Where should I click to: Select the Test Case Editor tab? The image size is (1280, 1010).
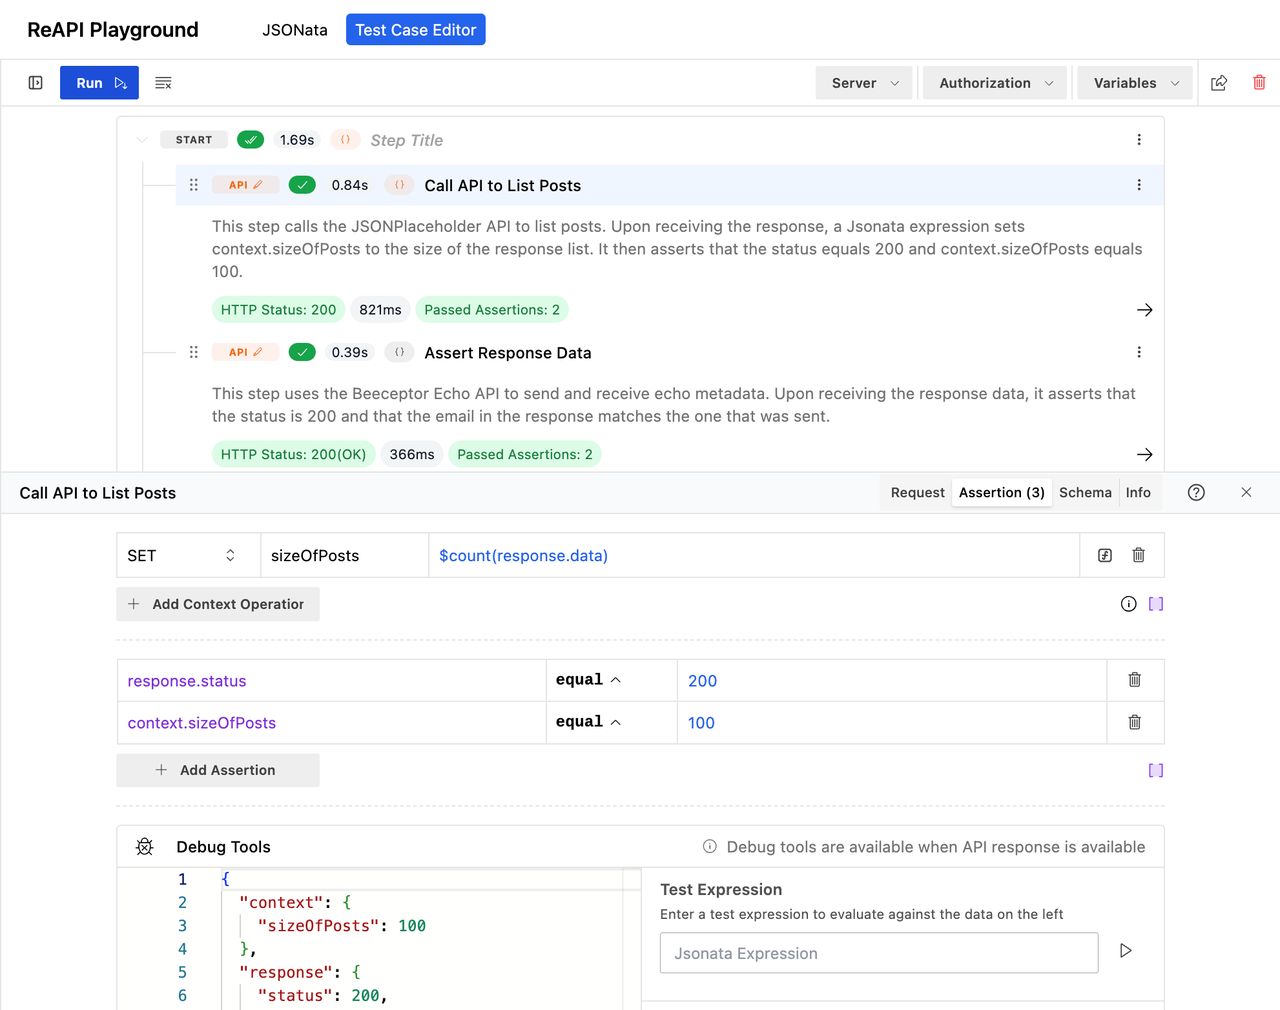(416, 30)
